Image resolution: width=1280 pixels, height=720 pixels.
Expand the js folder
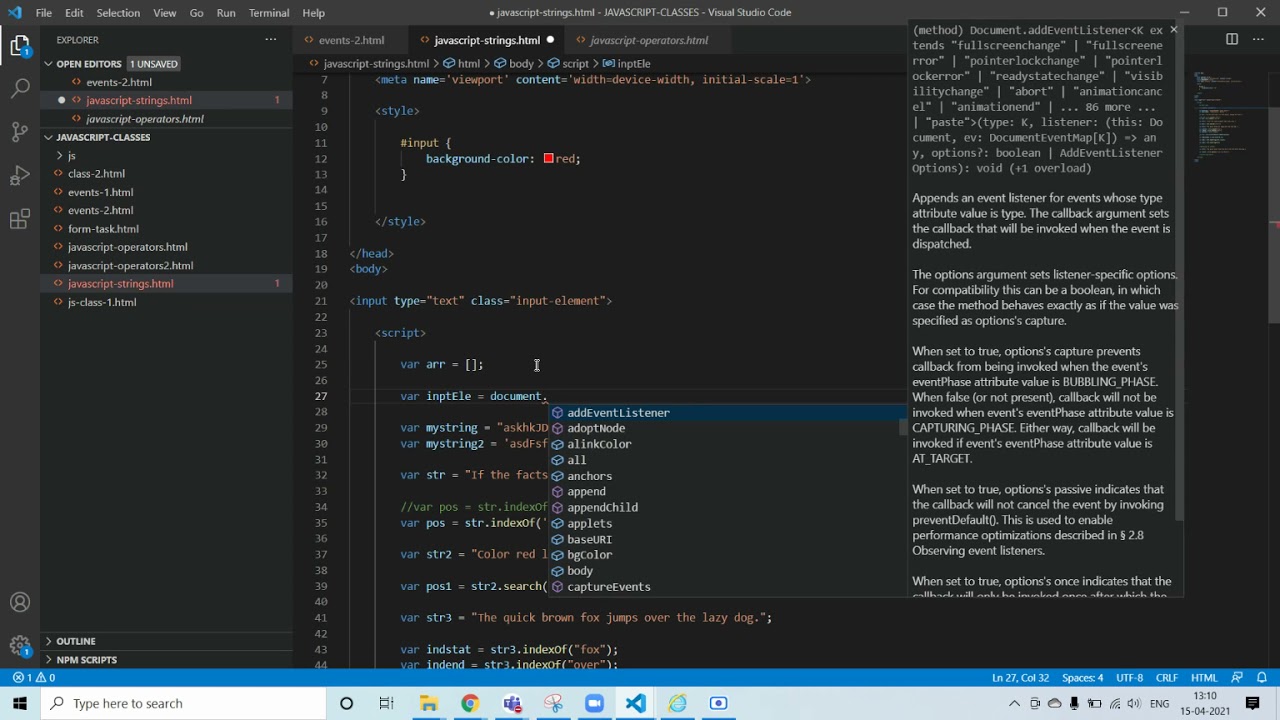(x=71, y=156)
